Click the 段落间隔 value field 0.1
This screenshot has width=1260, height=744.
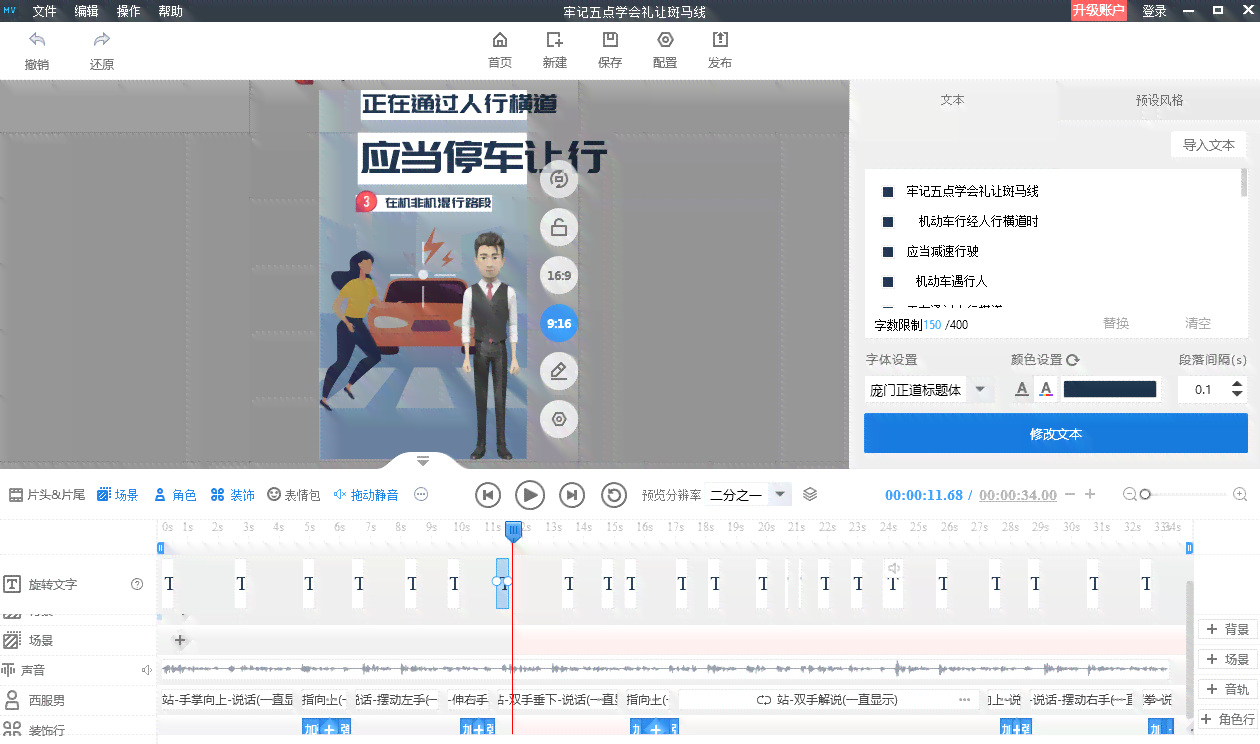1203,390
